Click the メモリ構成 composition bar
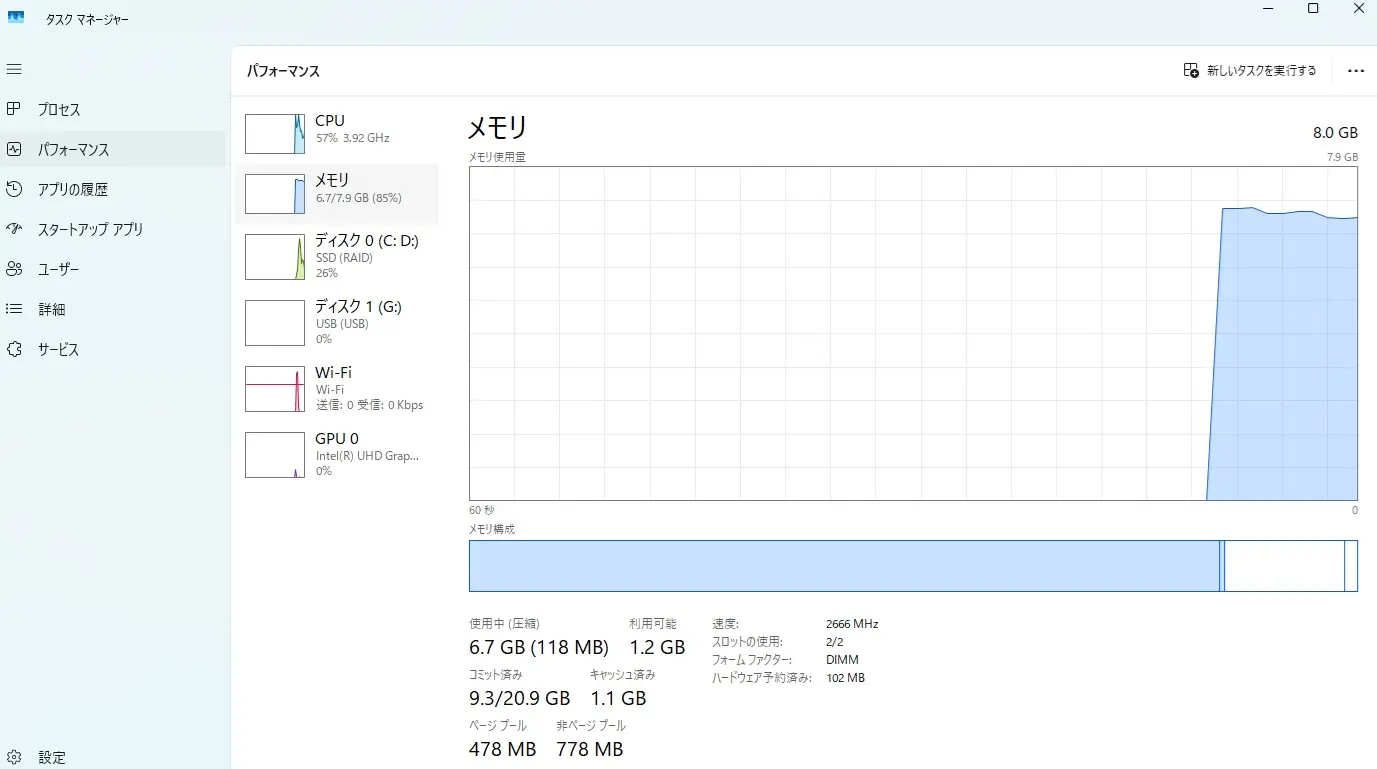This screenshot has width=1377, height=769. [913, 566]
